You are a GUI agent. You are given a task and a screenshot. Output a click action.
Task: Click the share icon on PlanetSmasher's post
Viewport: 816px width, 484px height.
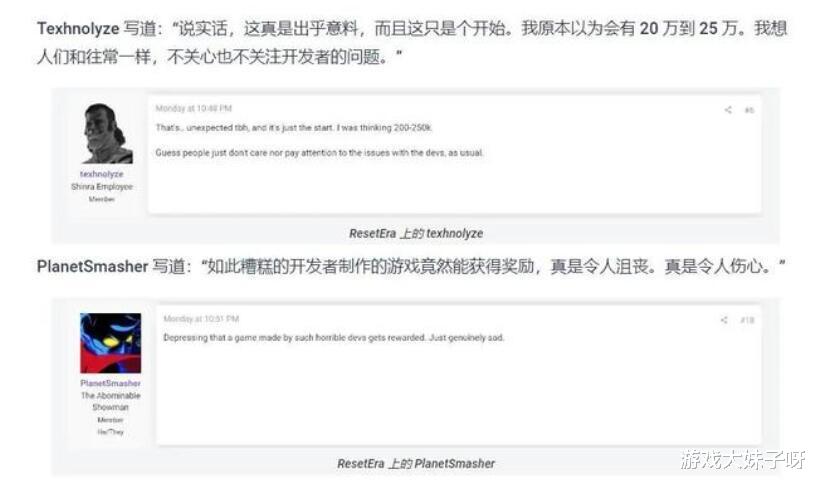coord(723,320)
